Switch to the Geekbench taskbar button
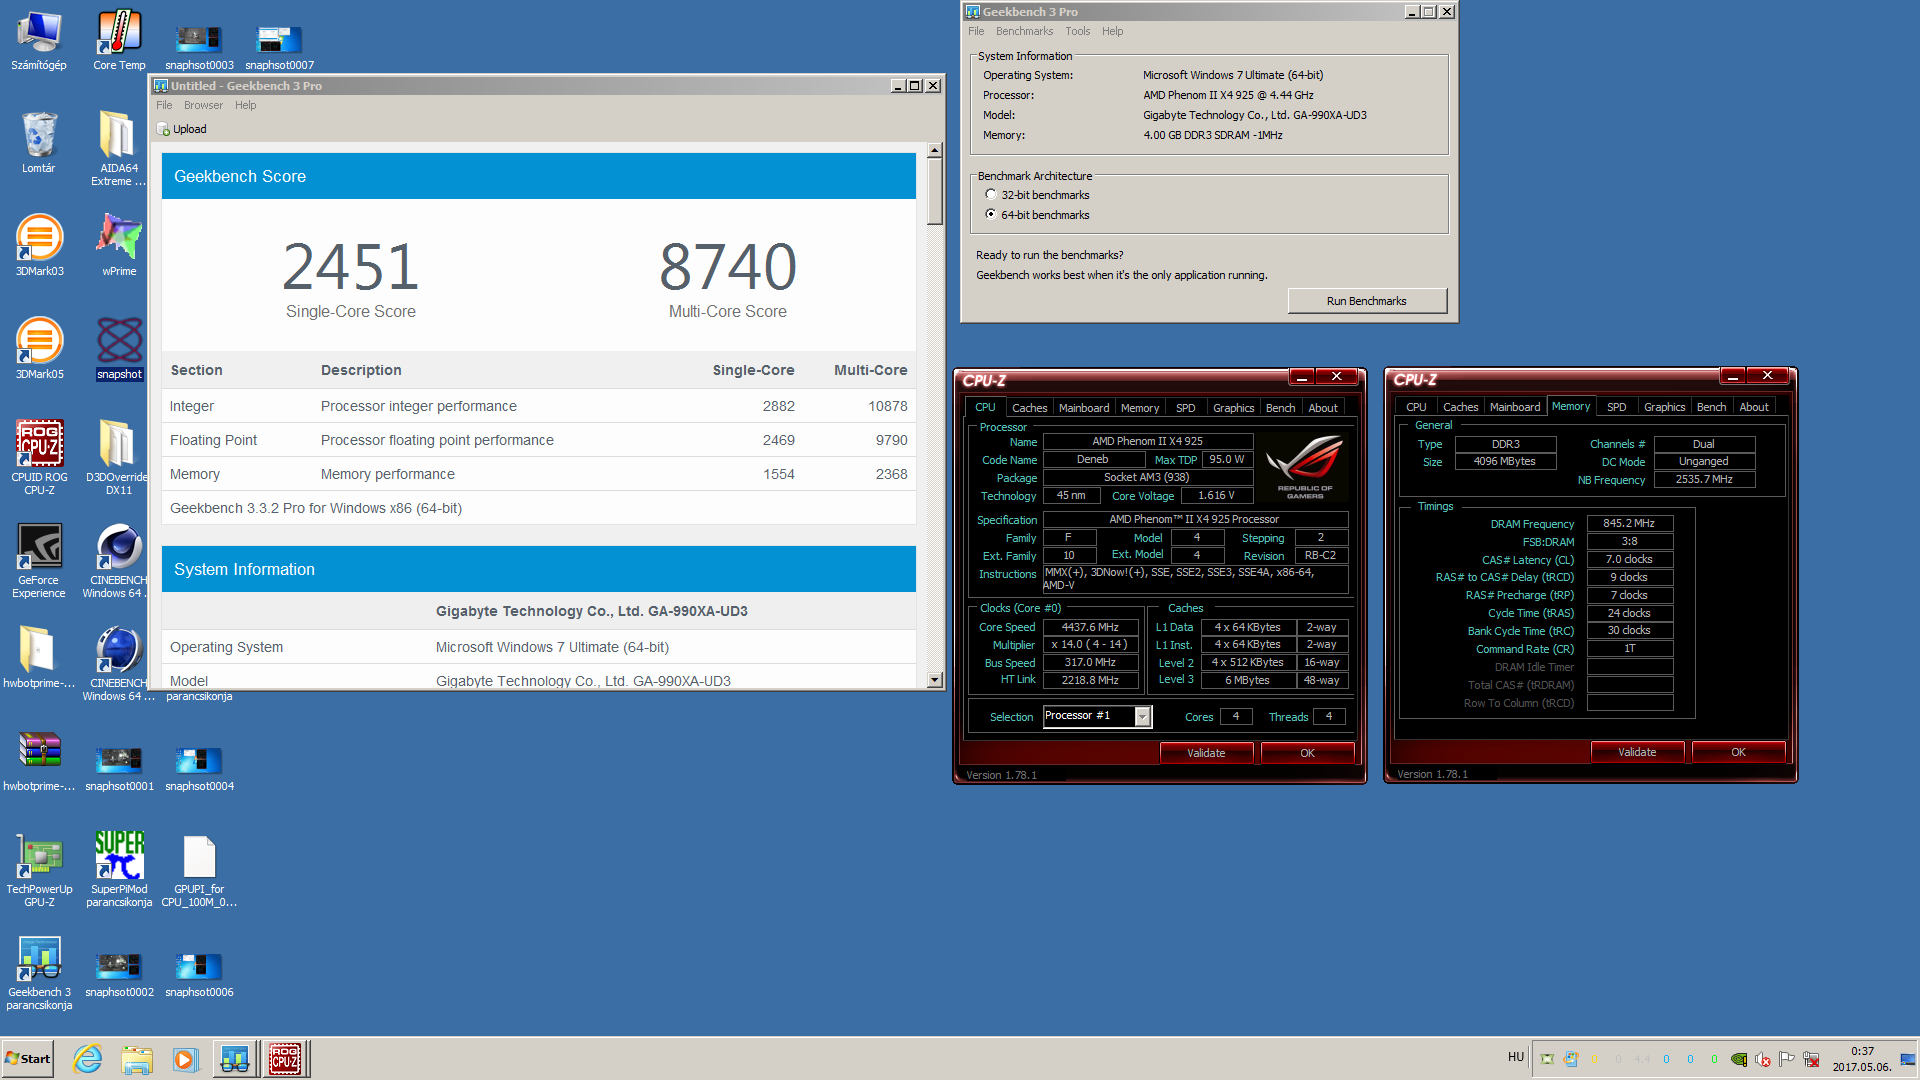 [x=235, y=1059]
